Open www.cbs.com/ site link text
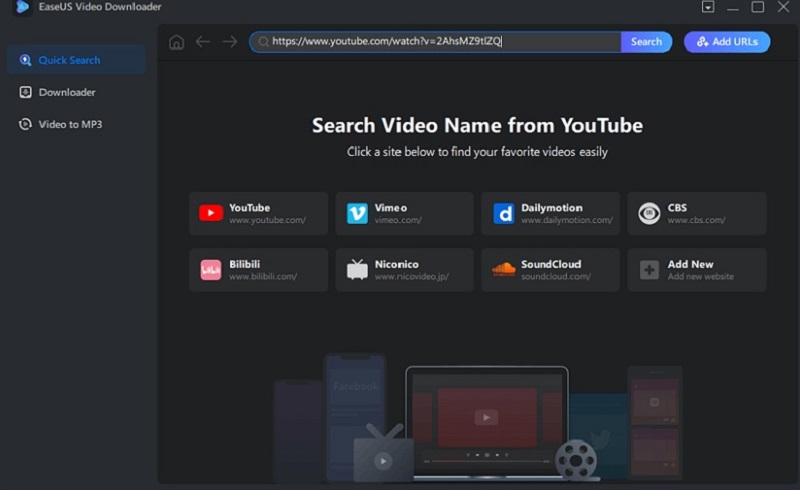Viewport: 800px width, 490px height. [696, 220]
